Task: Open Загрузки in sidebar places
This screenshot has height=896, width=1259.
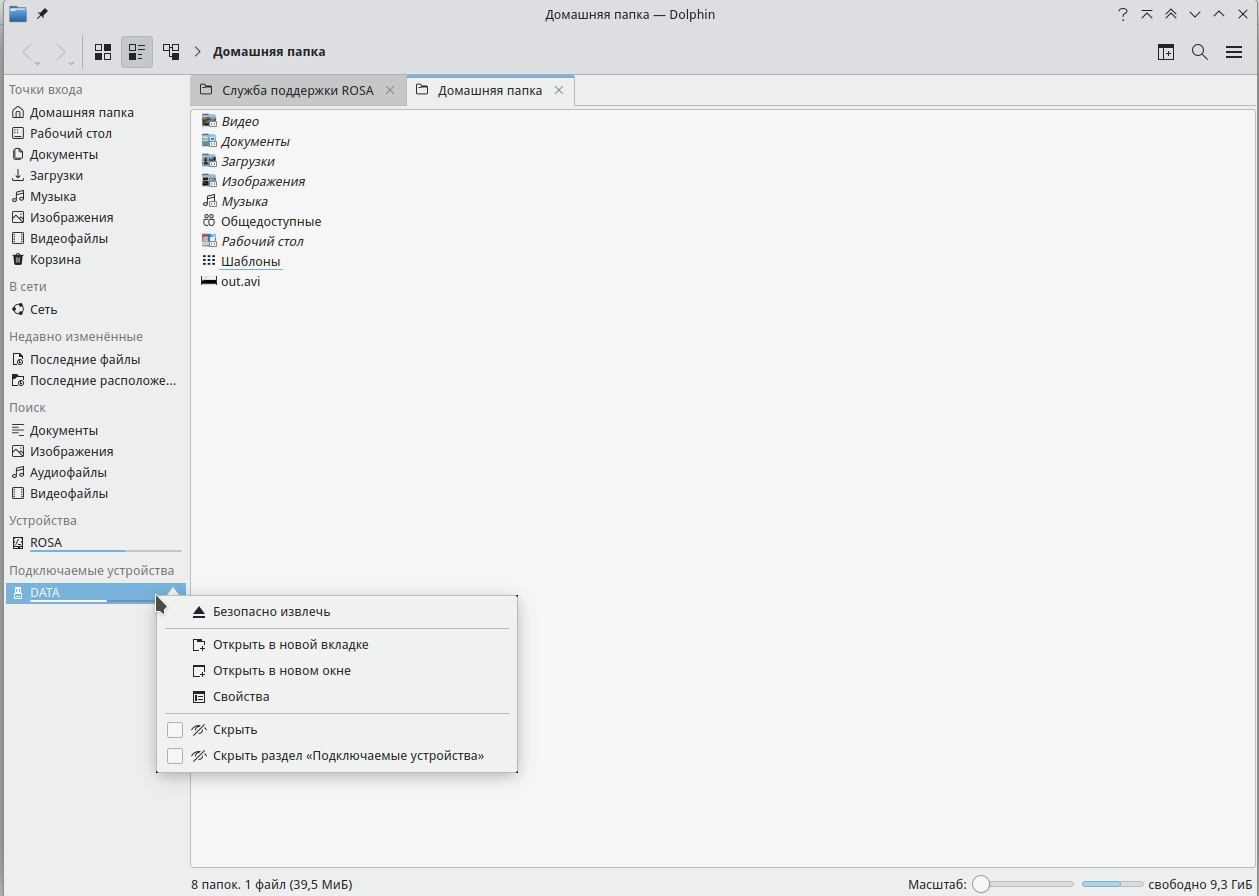Action: coord(96,175)
